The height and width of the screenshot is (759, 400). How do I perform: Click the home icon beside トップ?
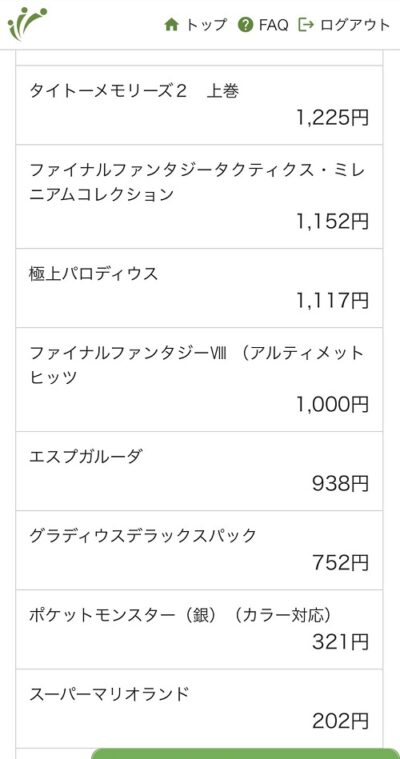(x=171, y=25)
